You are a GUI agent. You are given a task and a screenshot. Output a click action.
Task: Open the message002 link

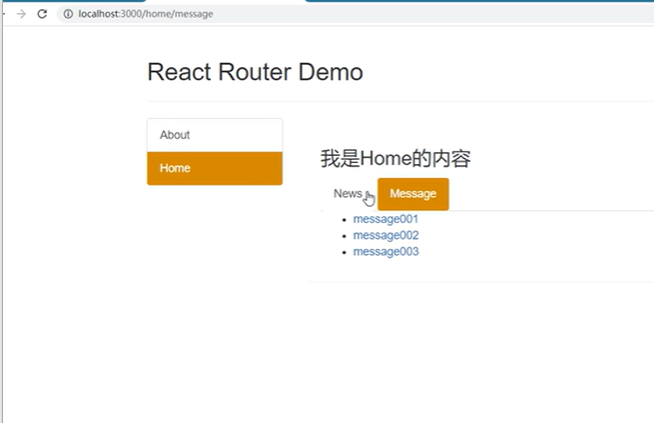pos(386,235)
